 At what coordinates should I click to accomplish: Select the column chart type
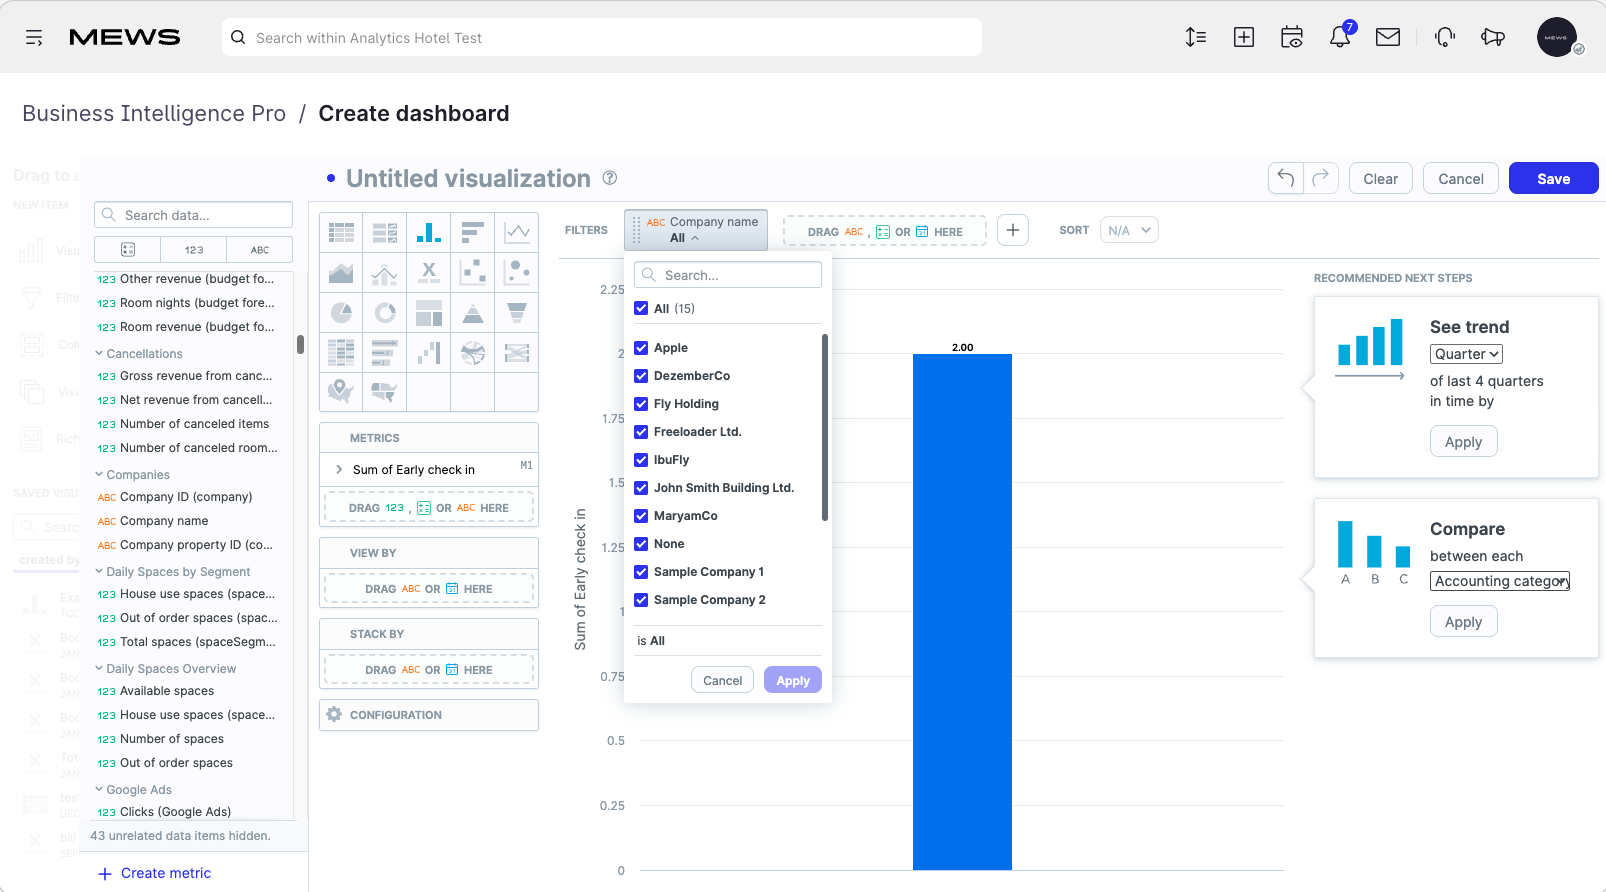coord(429,232)
